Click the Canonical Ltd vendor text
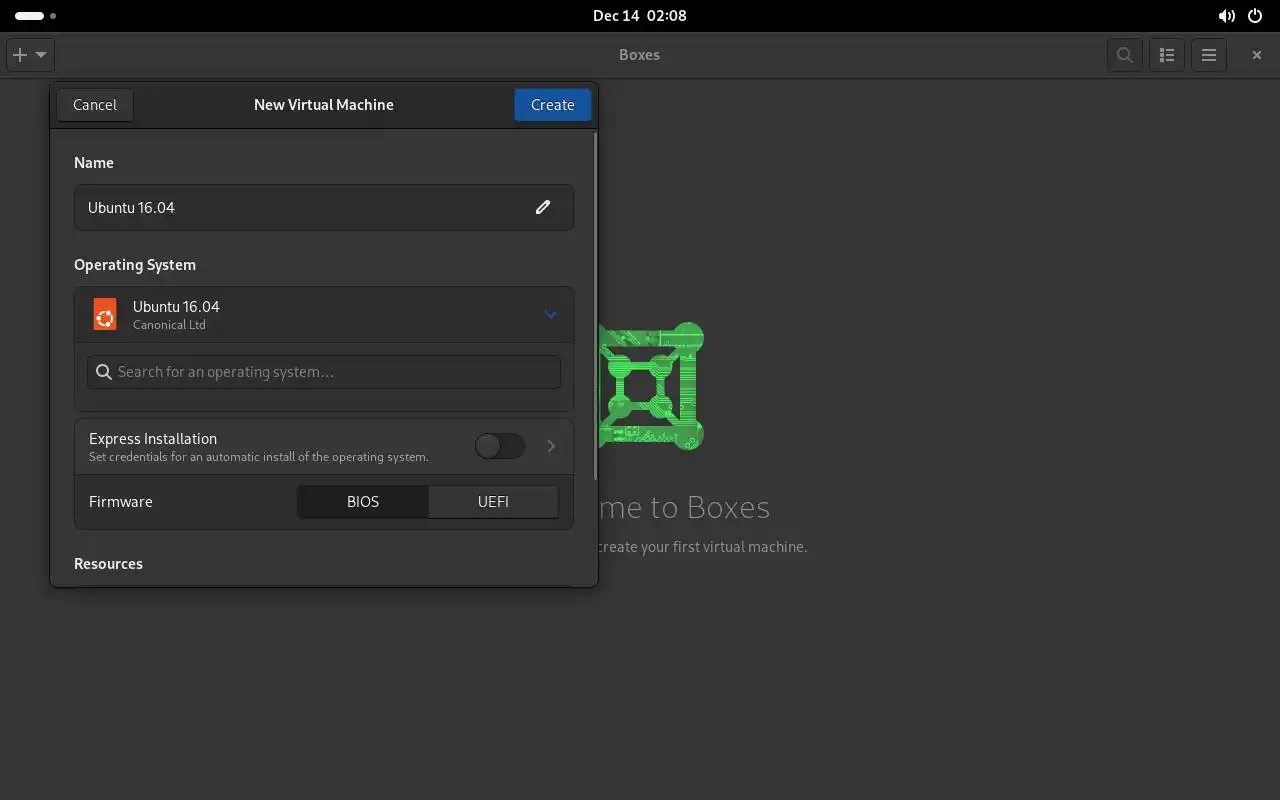The width and height of the screenshot is (1280, 800). (x=169, y=325)
